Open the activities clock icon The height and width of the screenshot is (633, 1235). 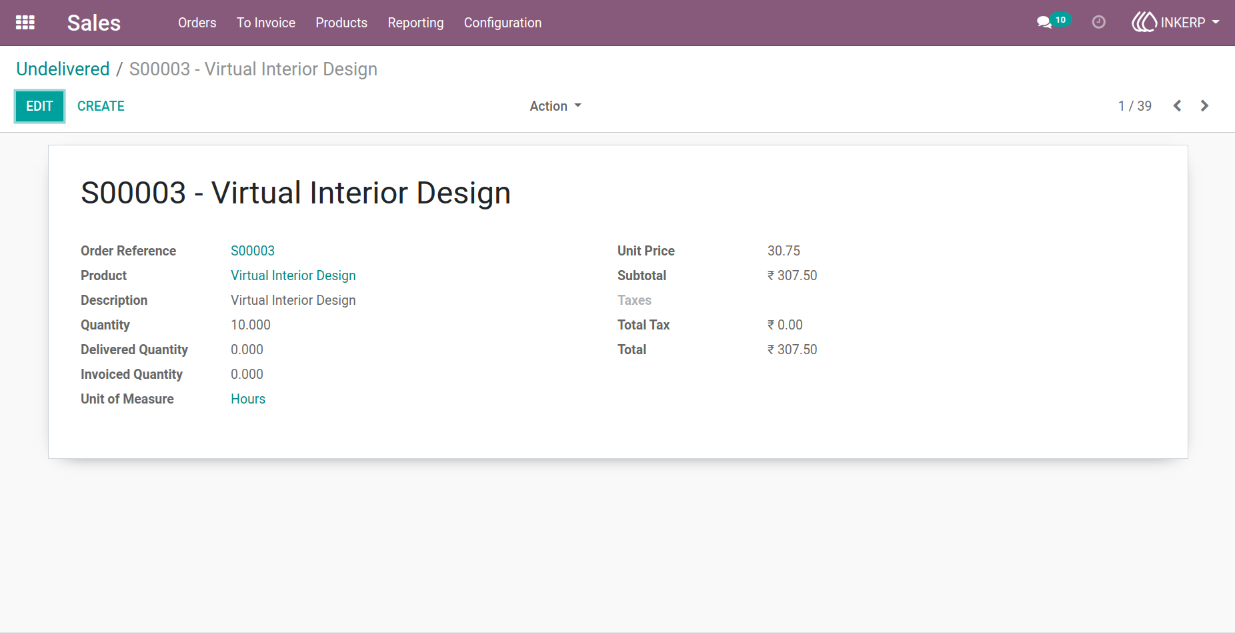tap(1099, 22)
